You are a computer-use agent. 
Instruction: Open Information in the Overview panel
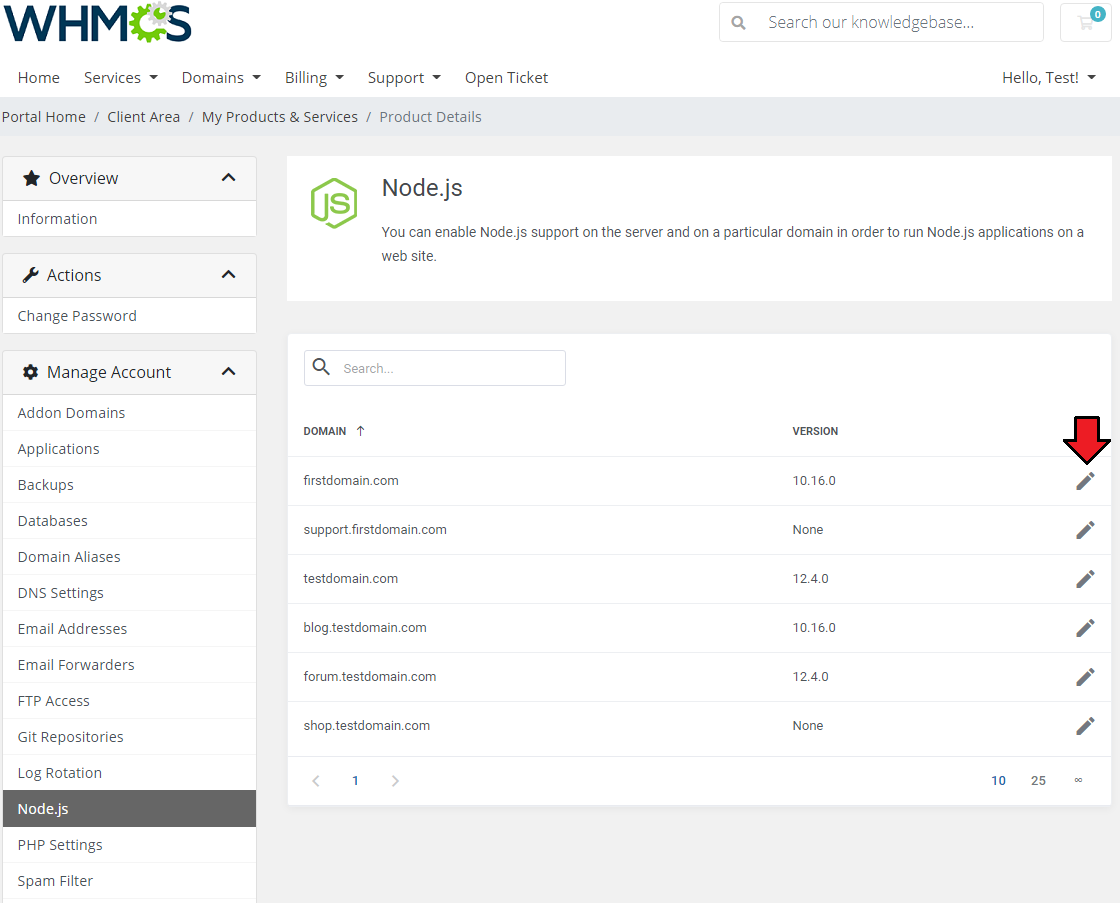[x=129, y=219]
